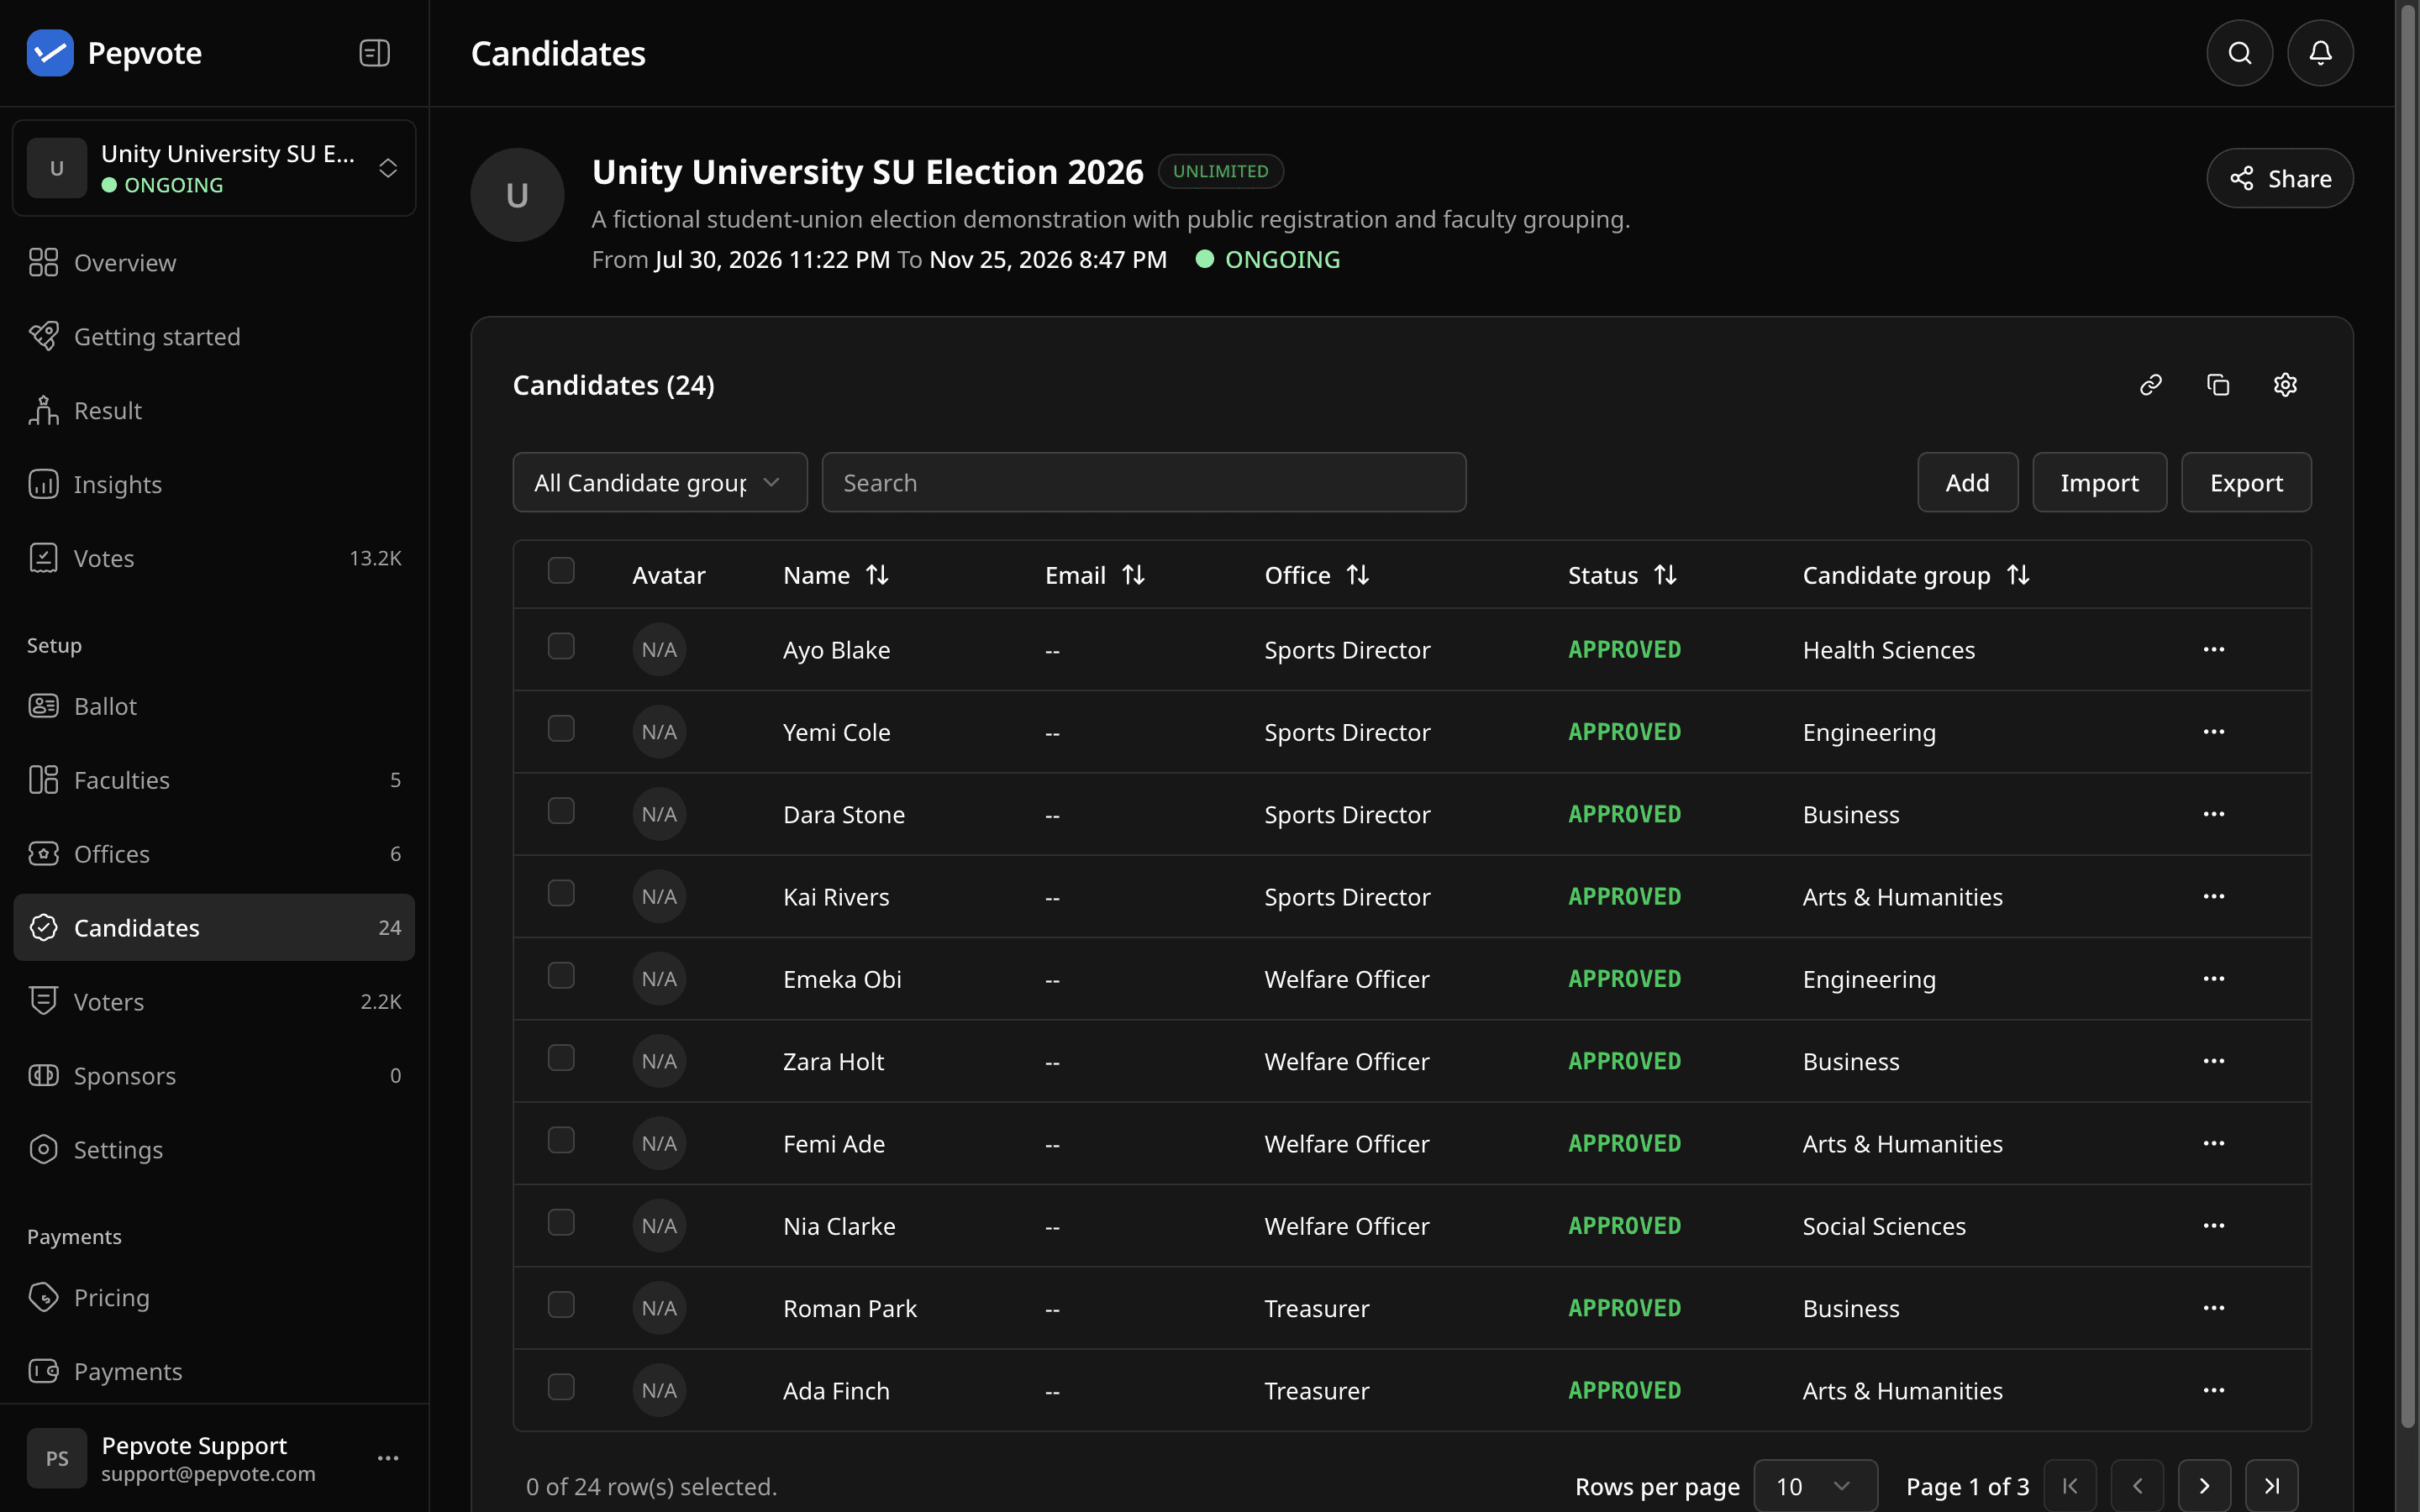Open Overview in sidebar

214,263
